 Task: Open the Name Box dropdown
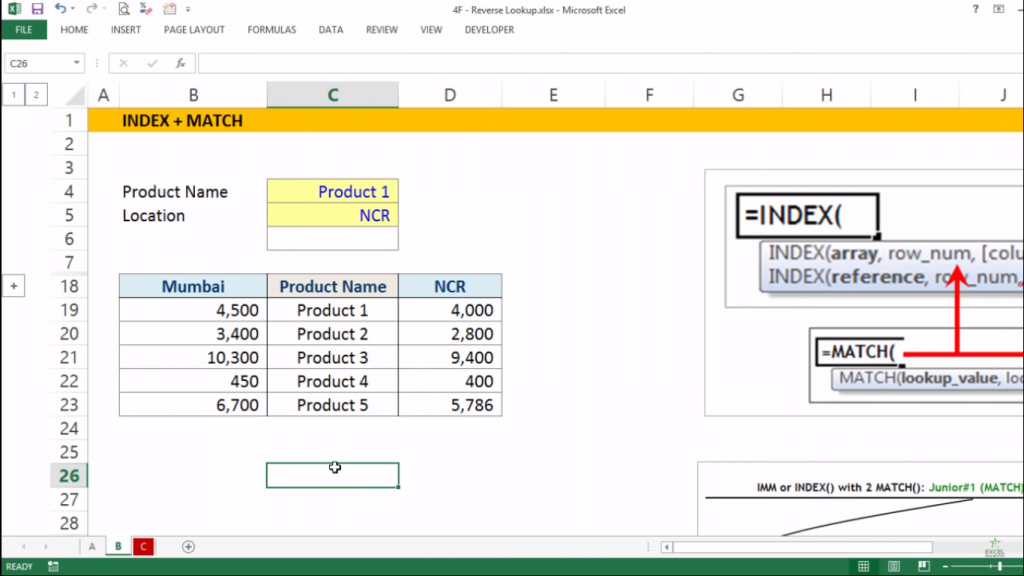point(77,63)
